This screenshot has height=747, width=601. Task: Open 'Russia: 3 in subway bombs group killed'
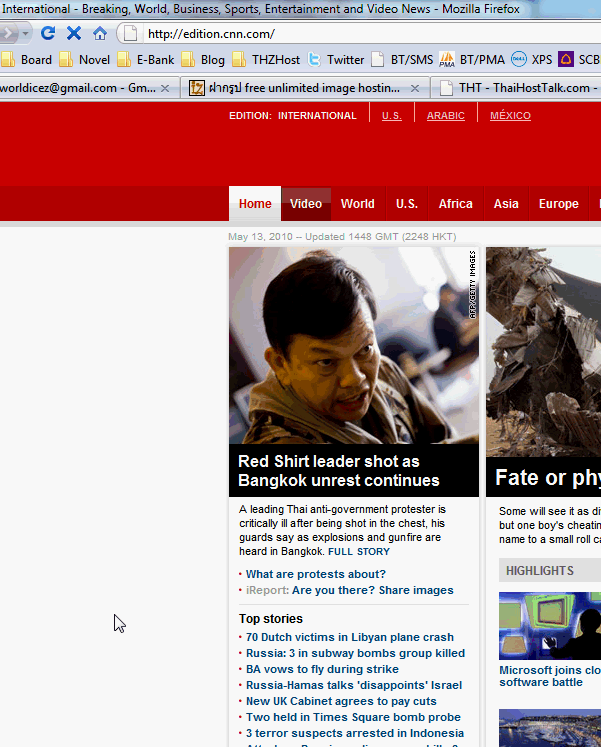[x=355, y=653]
